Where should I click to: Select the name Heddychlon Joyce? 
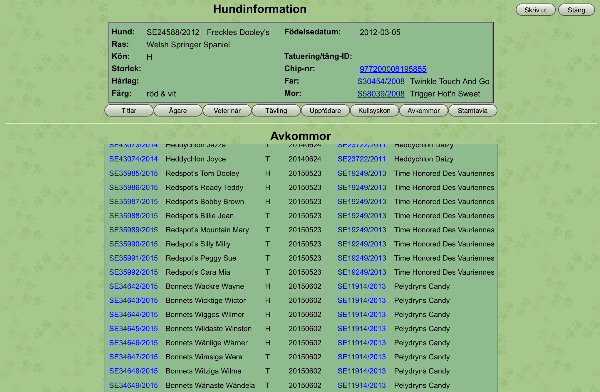[196, 159]
